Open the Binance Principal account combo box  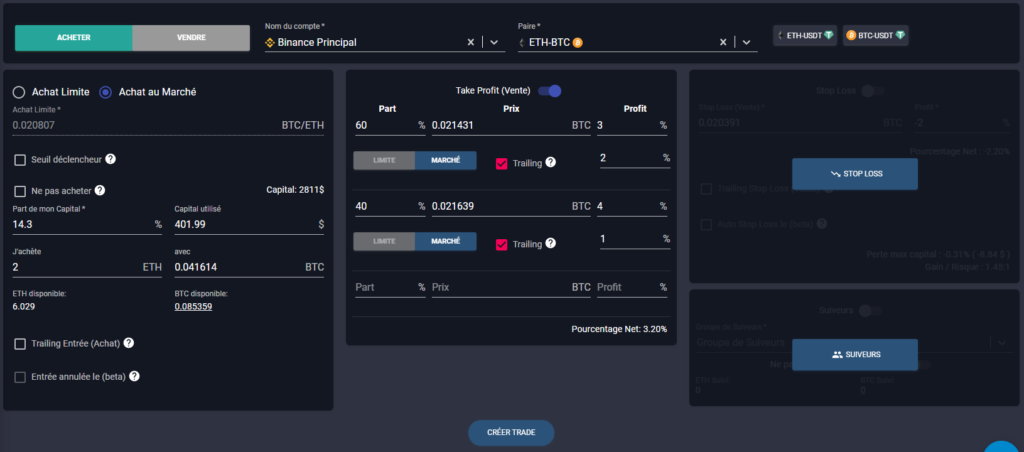coord(385,42)
